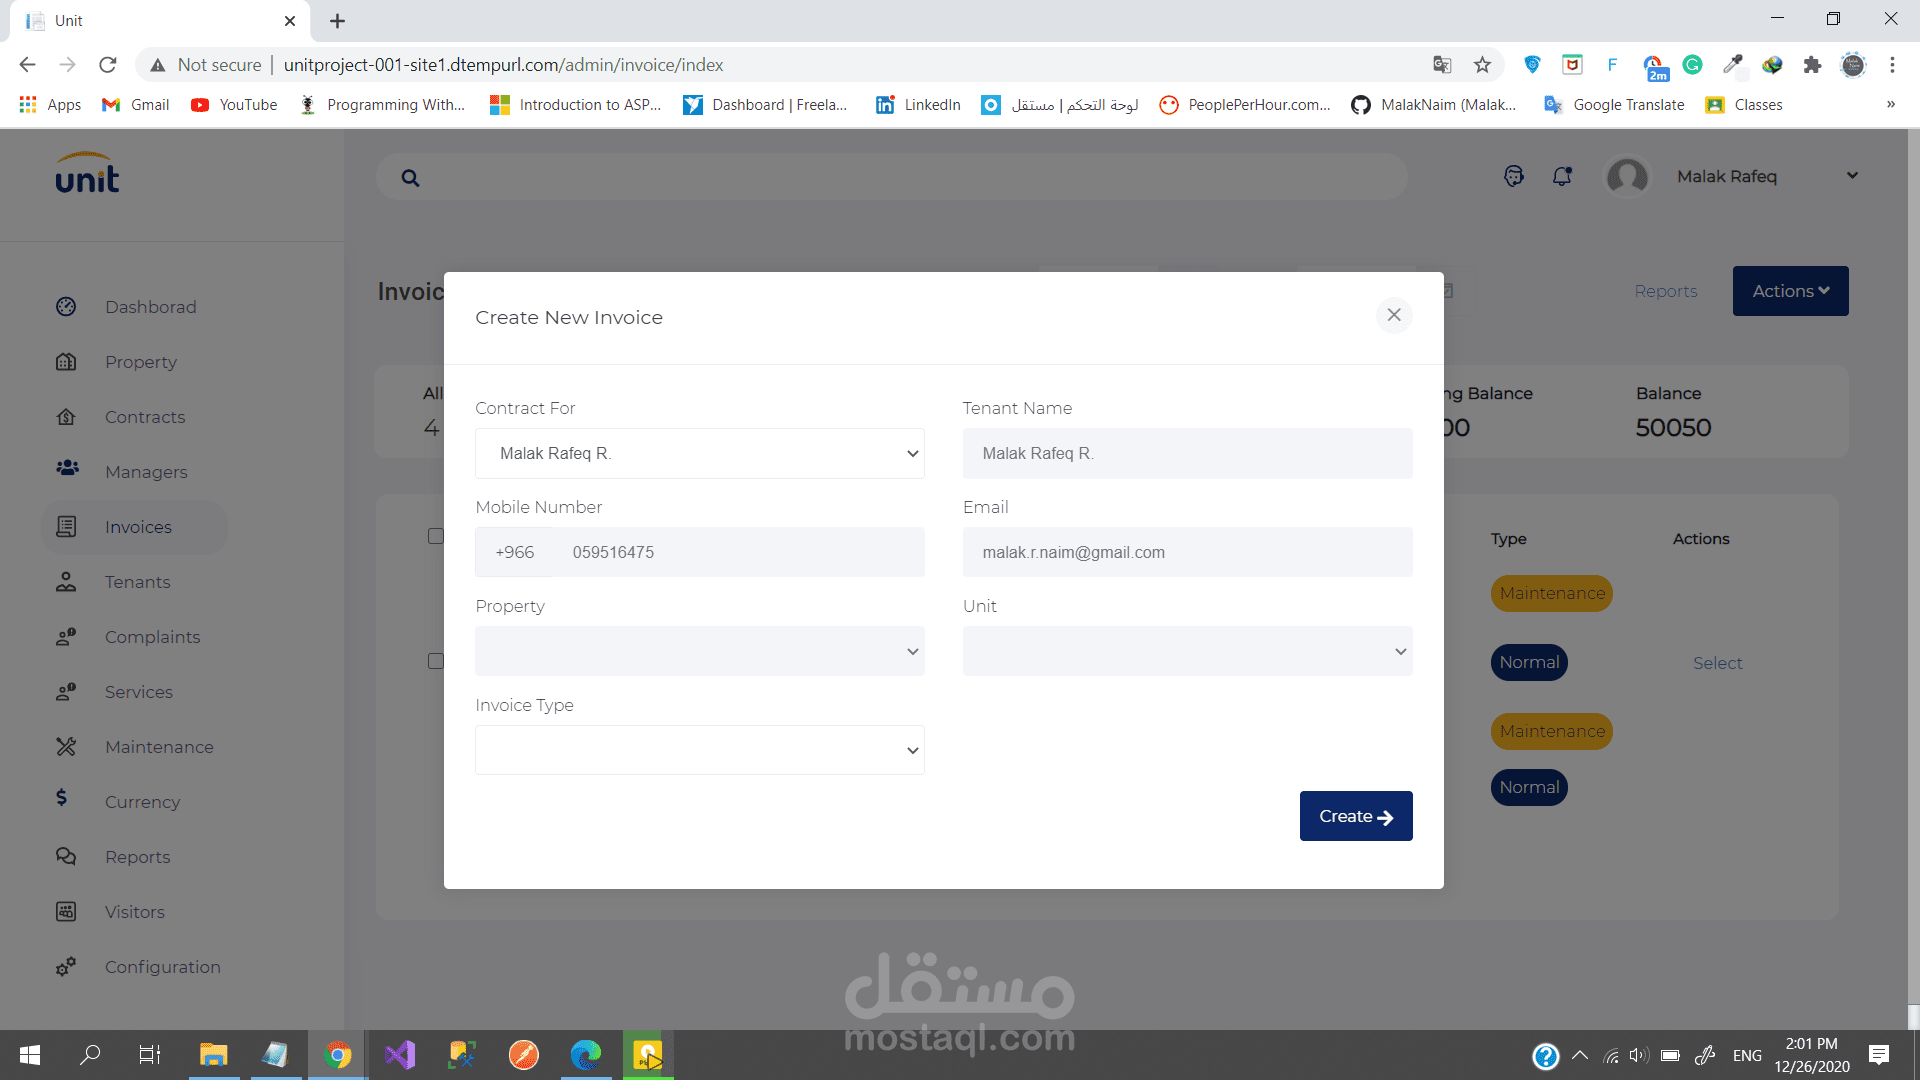
Task: Tick the second table row checkbox
Action: (435, 661)
